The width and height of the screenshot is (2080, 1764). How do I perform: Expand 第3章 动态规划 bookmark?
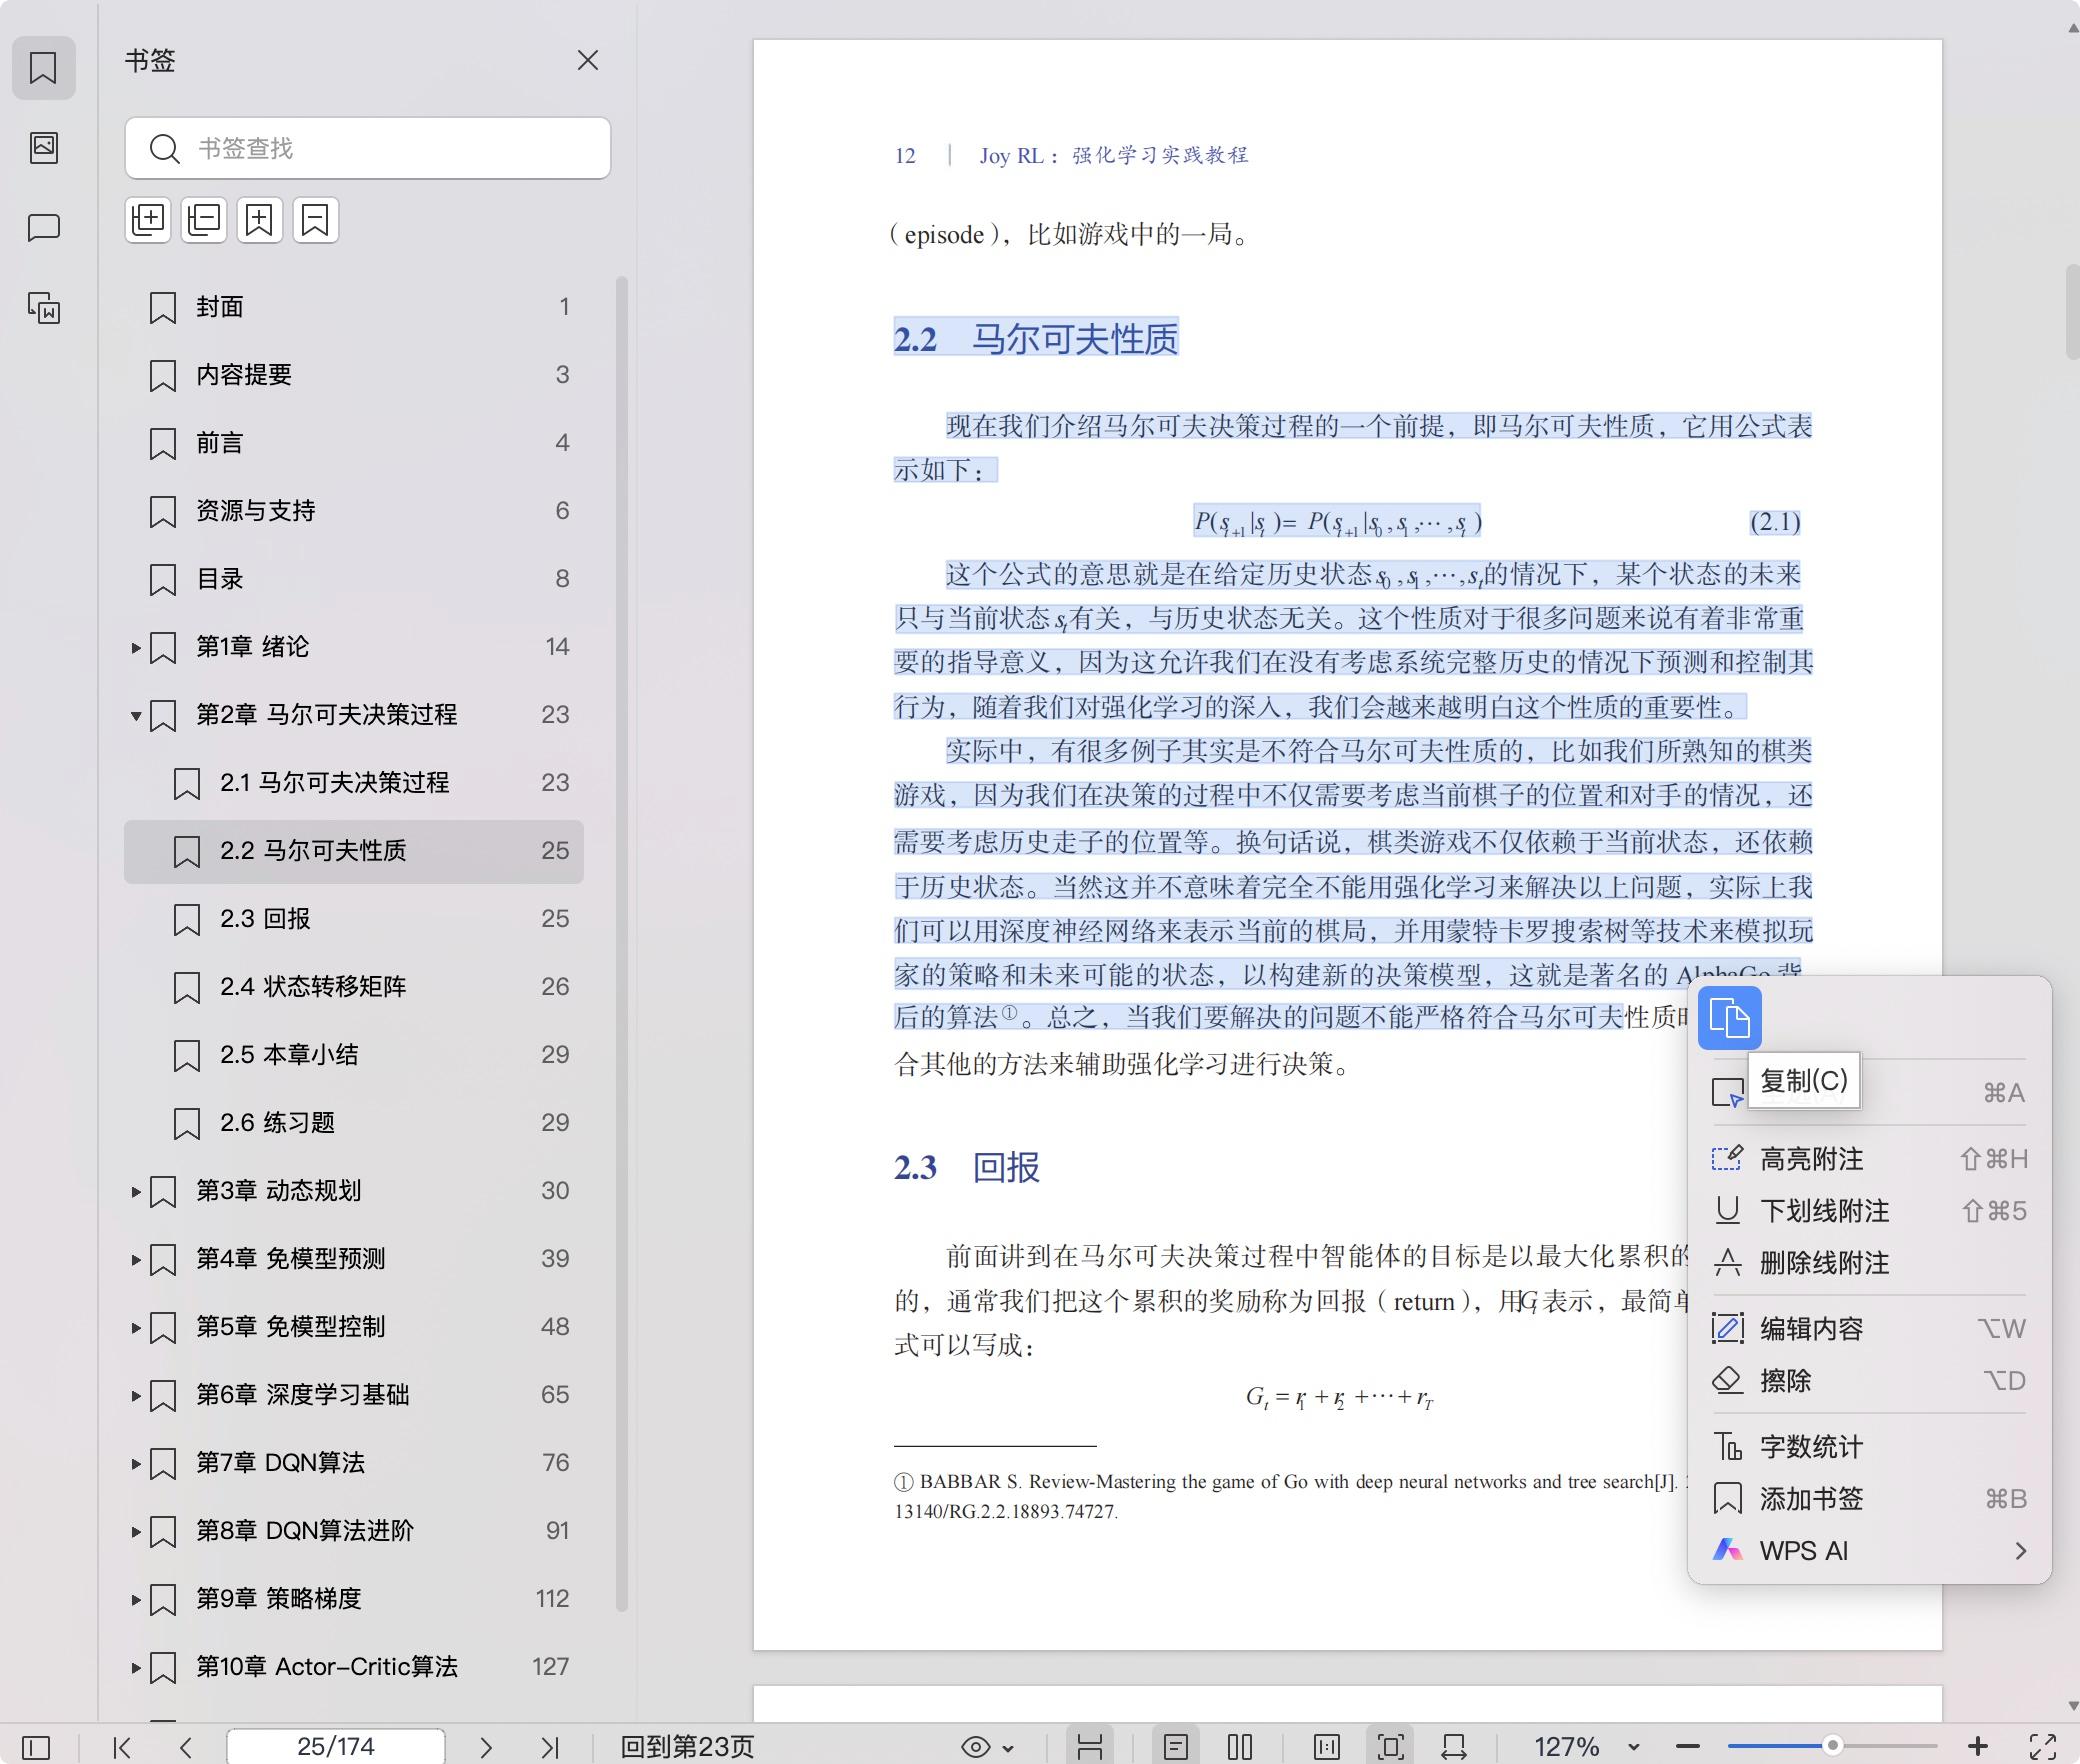[136, 1191]
